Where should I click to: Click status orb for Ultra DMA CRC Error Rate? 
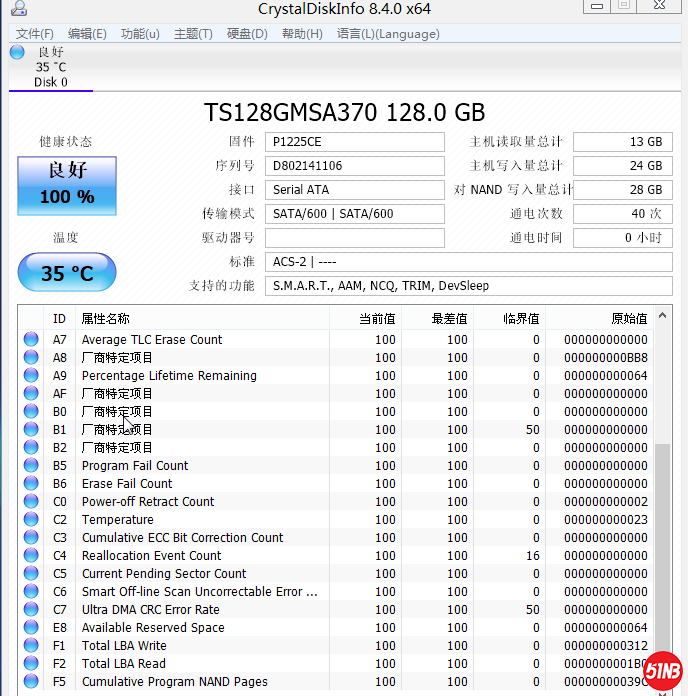tap(31, 610)
